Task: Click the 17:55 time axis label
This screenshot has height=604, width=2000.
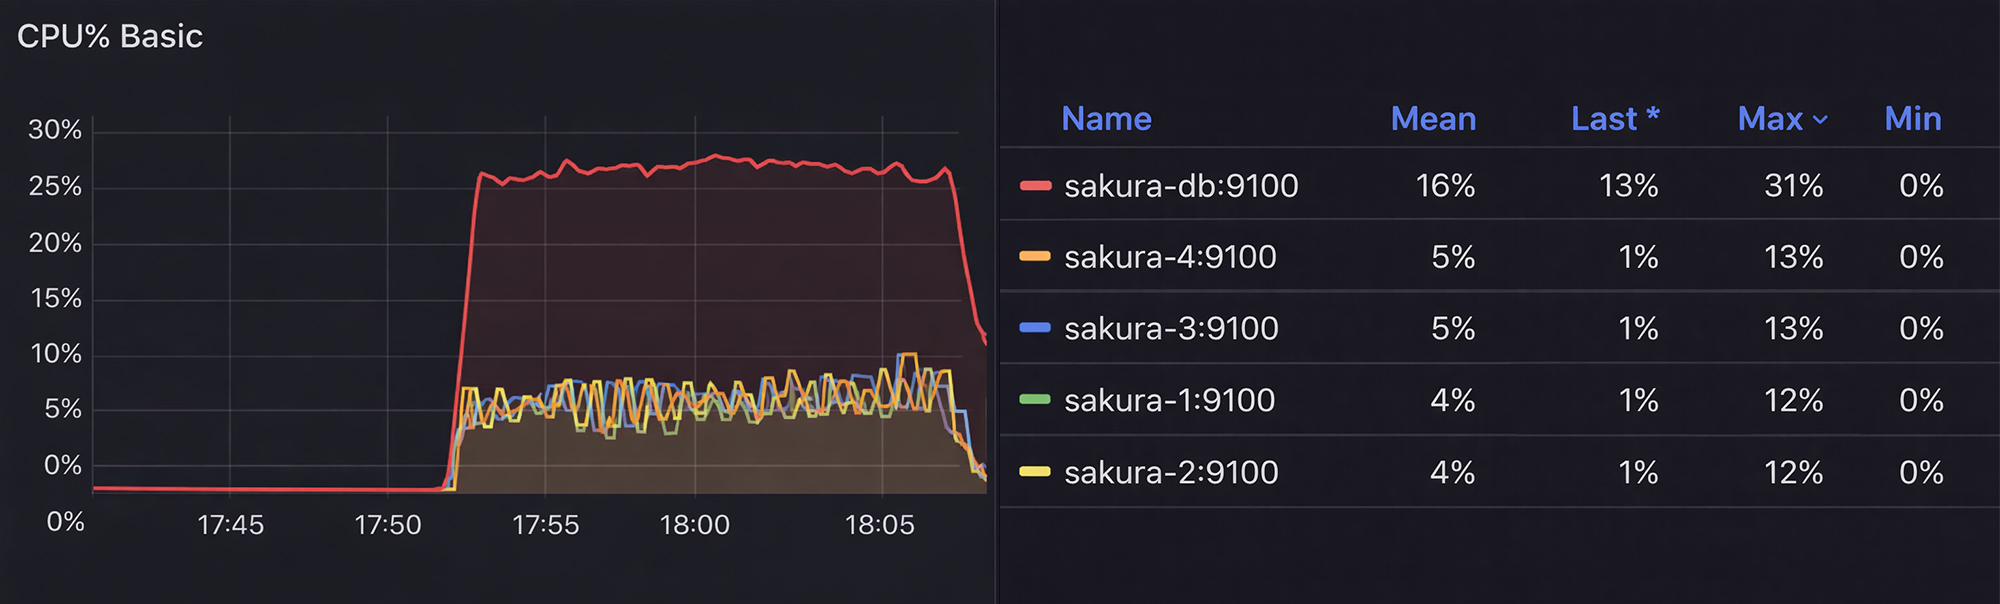Action: (545, 525)
